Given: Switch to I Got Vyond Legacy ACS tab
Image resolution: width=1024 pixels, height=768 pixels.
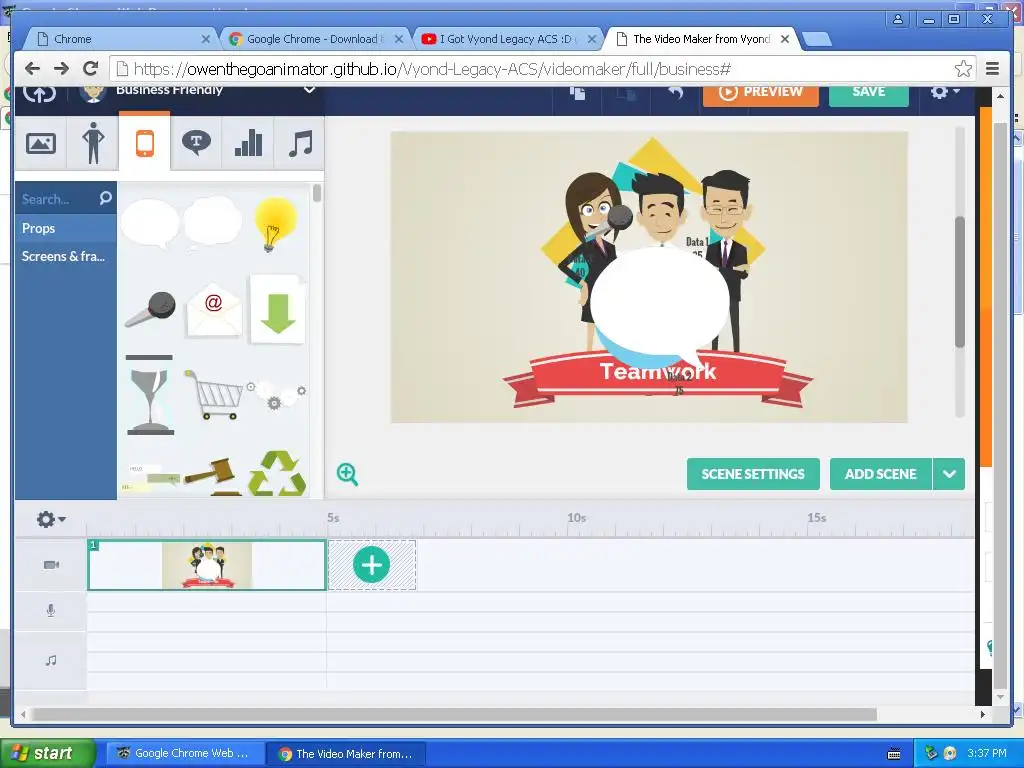Looking at the screenshot, I should [x=508, y=39].
